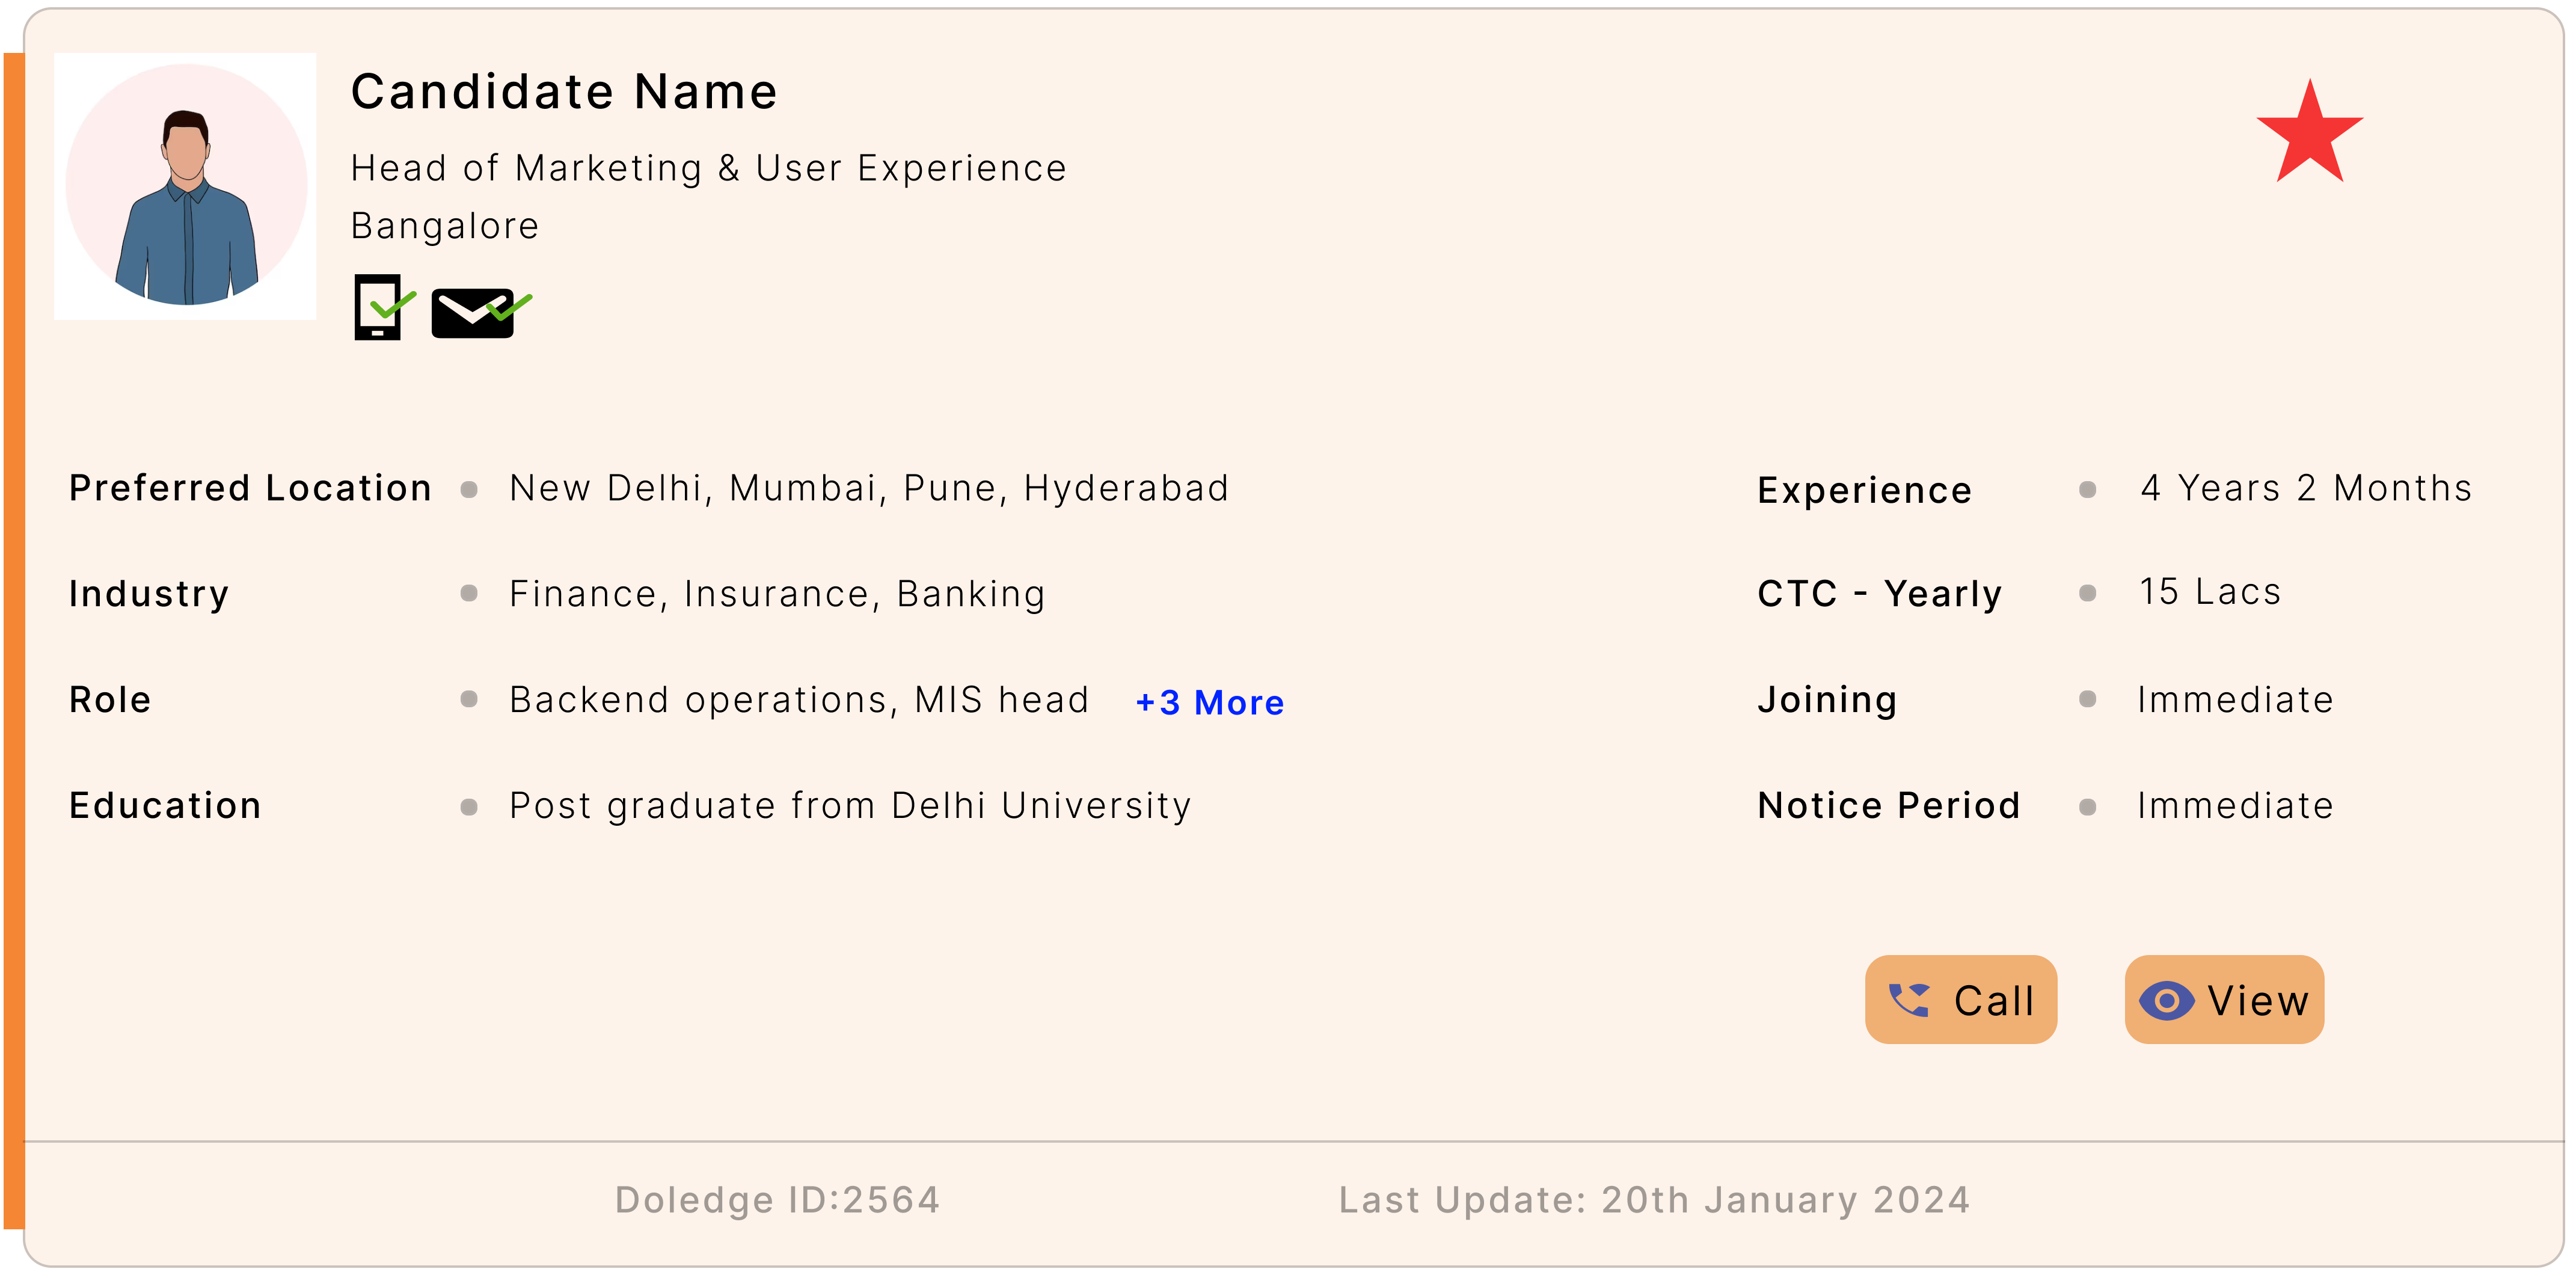Click the Backend operations, MIS head text

click(798, 700)
